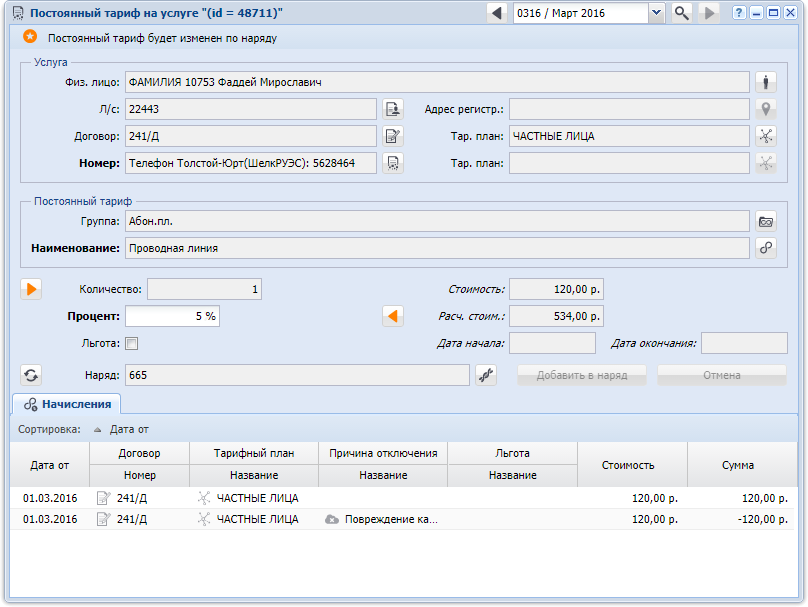This screenshot has width=808, height=607.
Task: Click the Дата от column header
Action: [49, 465]
